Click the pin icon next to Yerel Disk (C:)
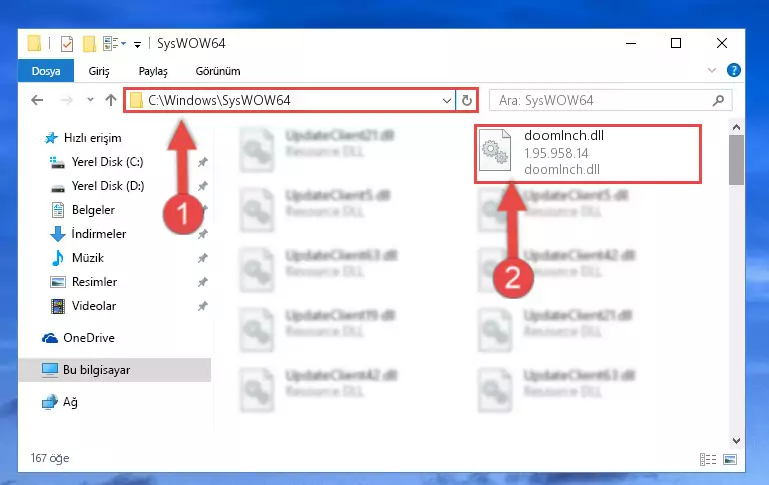 click(202, 162)
